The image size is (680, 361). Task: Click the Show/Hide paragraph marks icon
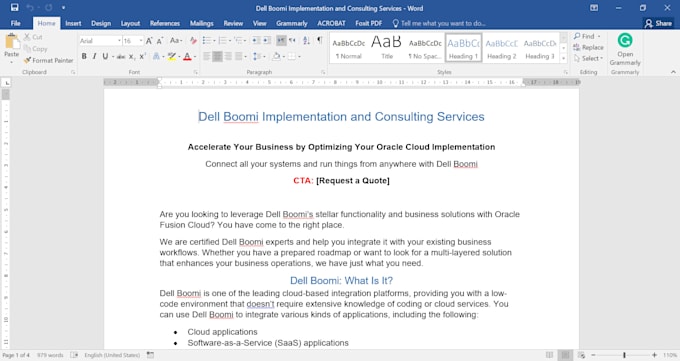(x=320, y=40)
